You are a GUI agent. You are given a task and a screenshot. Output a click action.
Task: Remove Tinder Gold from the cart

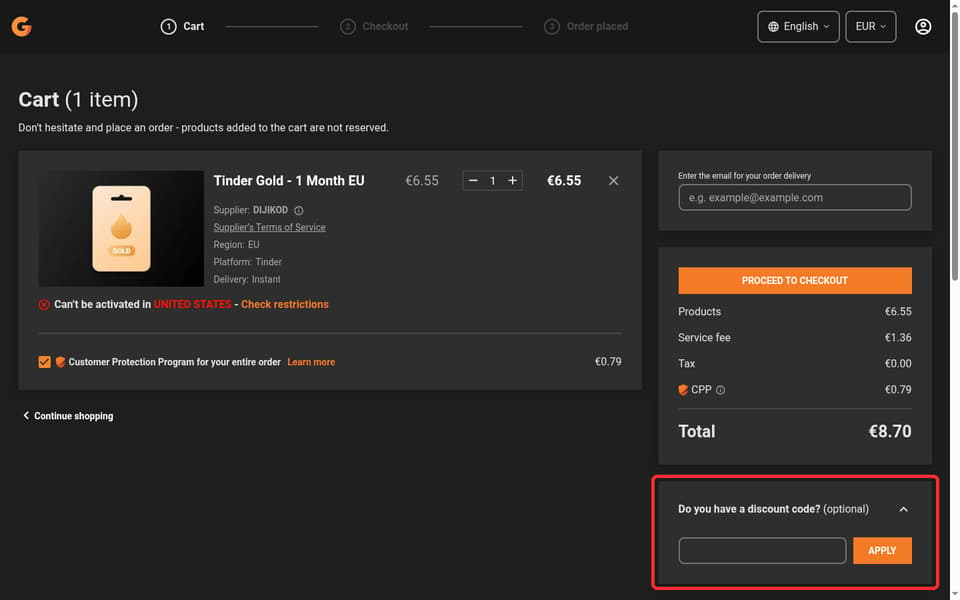coord(613,181)
